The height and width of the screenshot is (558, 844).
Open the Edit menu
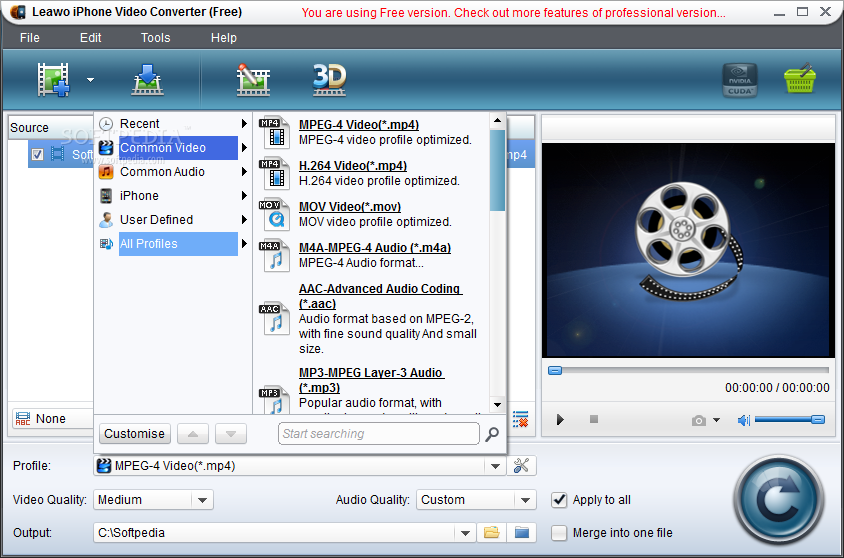[x=90, y=38]
